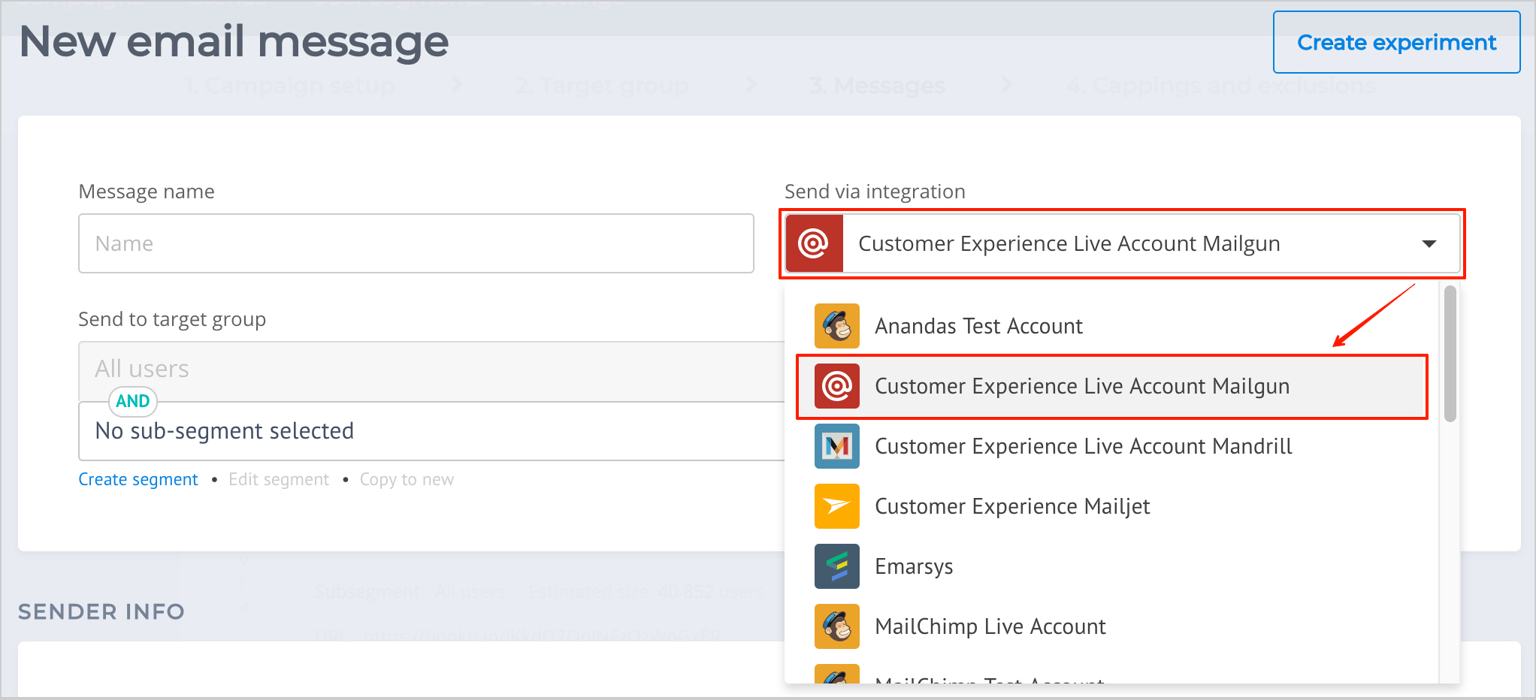Go to 2. Target group step

pos(602,86)
